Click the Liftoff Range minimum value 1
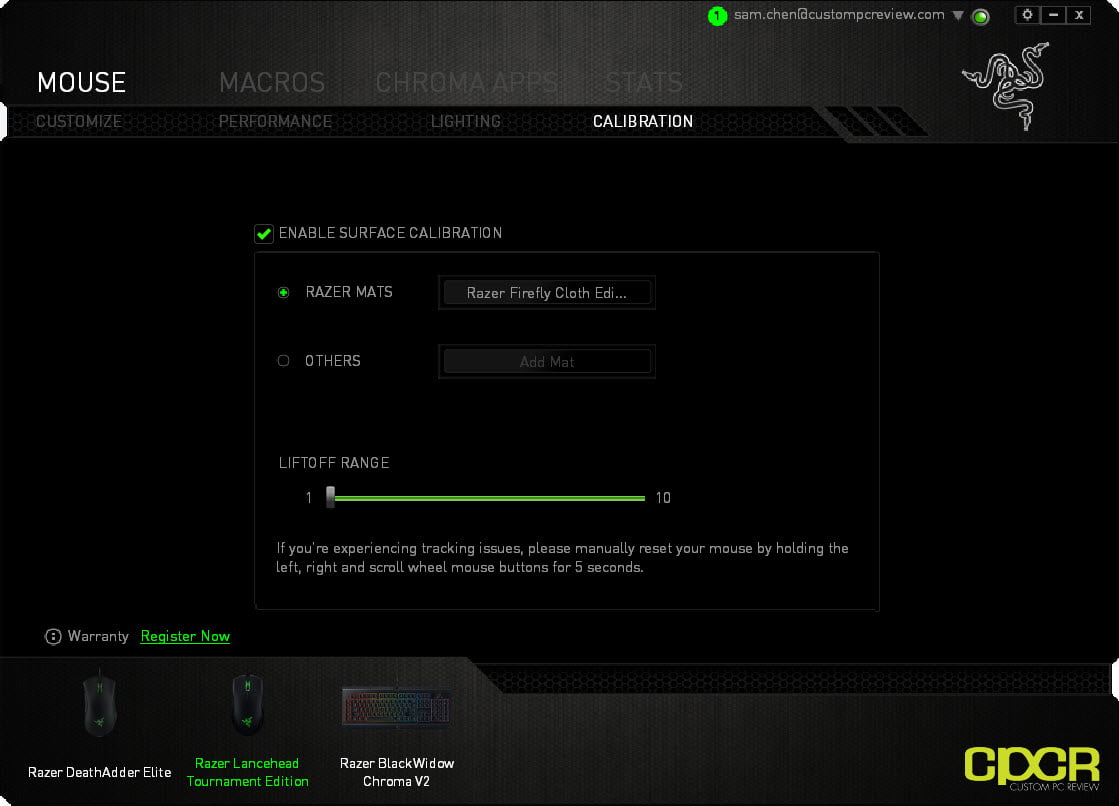Screen dimensions: 1119x806 point(308,498)
